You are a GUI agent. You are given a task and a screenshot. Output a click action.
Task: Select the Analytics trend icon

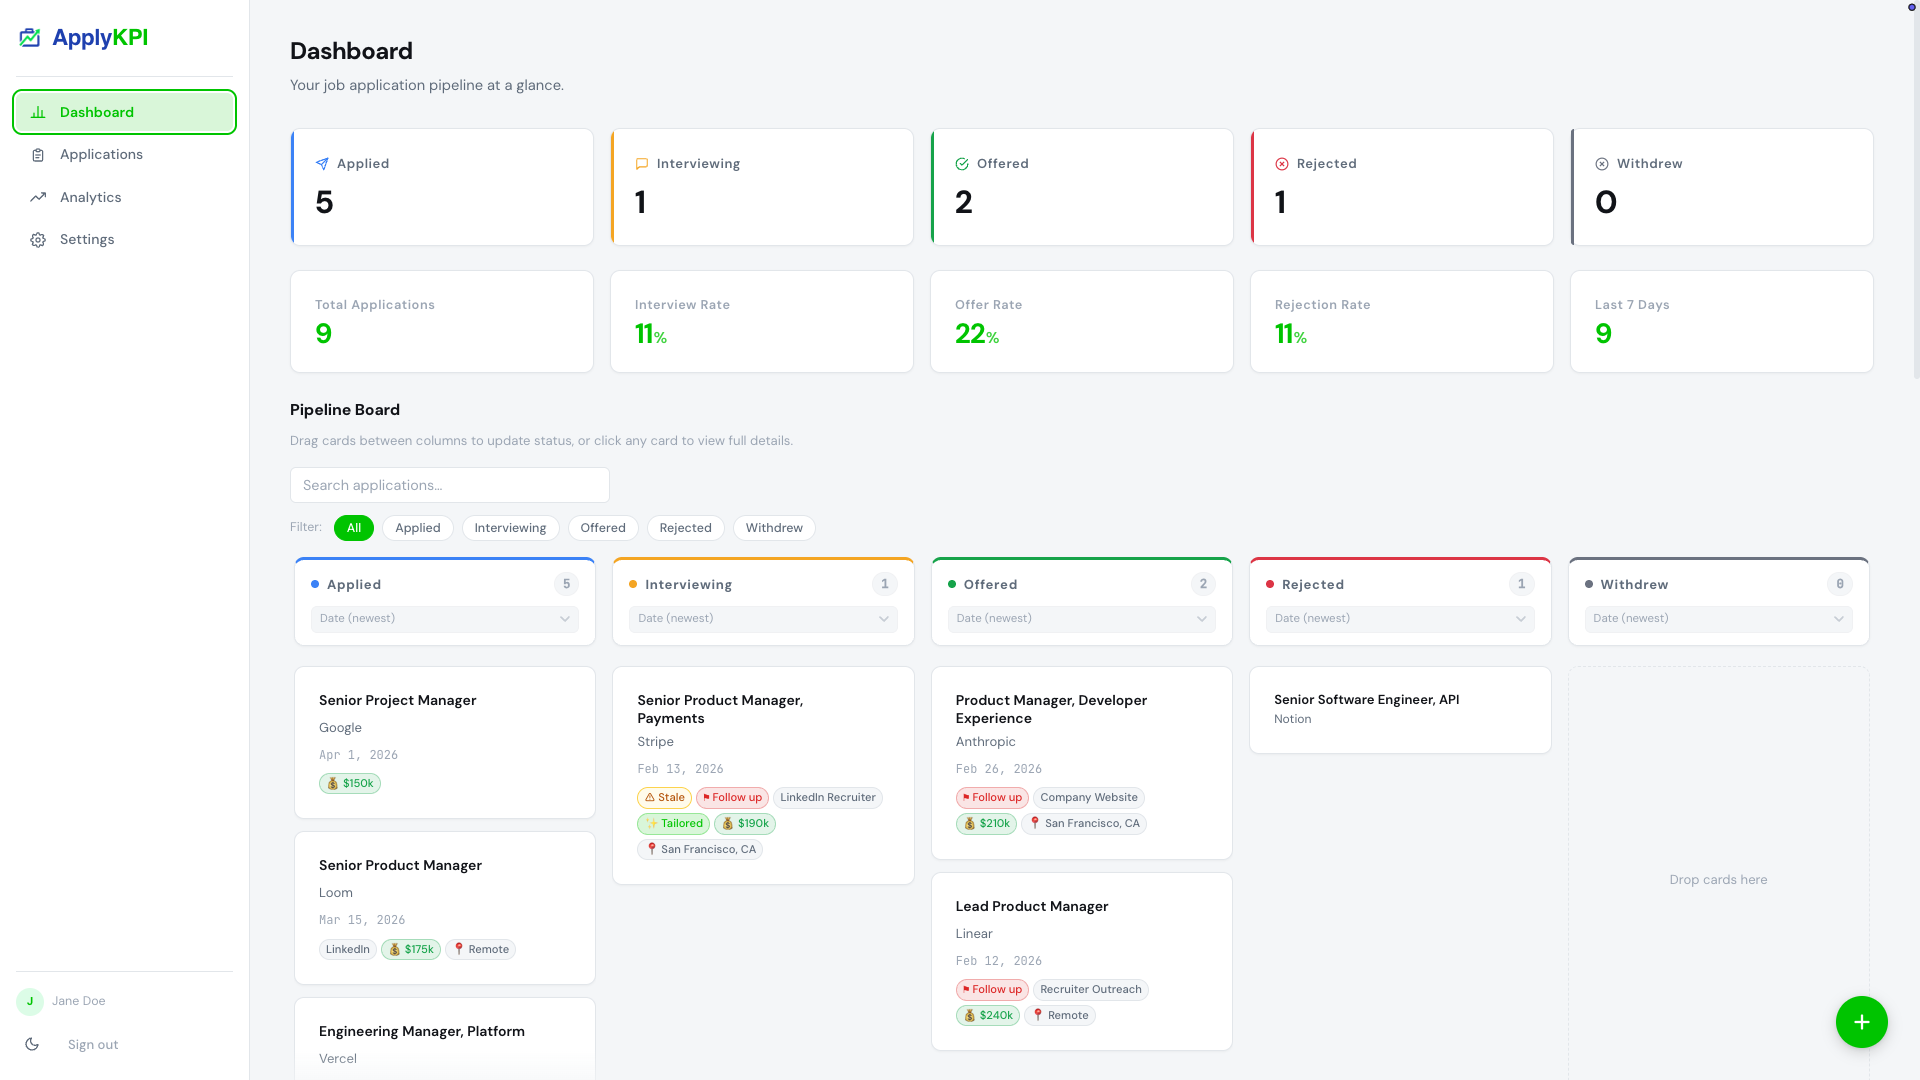coord(38,197)
